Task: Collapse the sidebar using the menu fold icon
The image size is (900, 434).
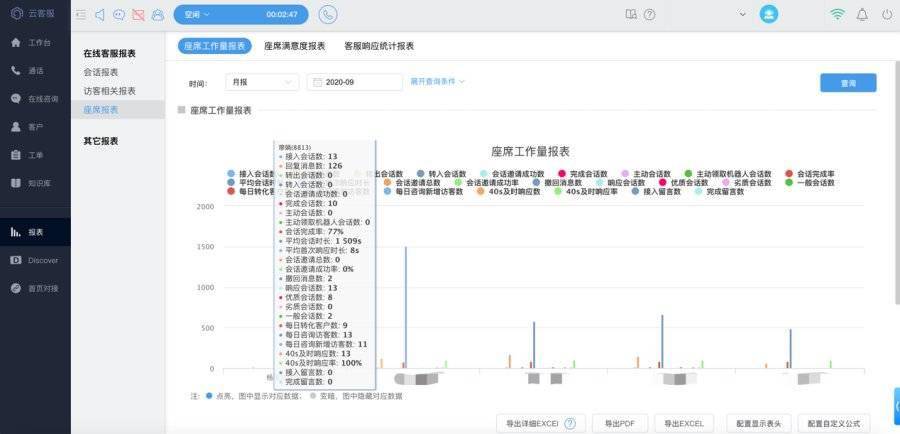Action: [x=81, y=14]
